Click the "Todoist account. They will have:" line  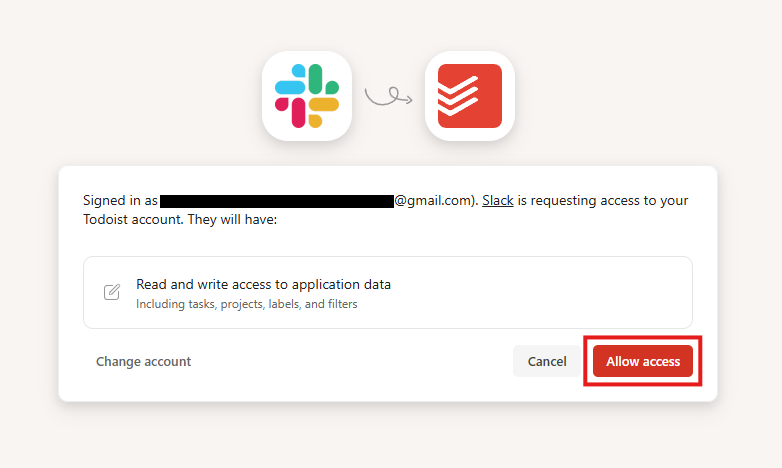[x=180, y=220]
